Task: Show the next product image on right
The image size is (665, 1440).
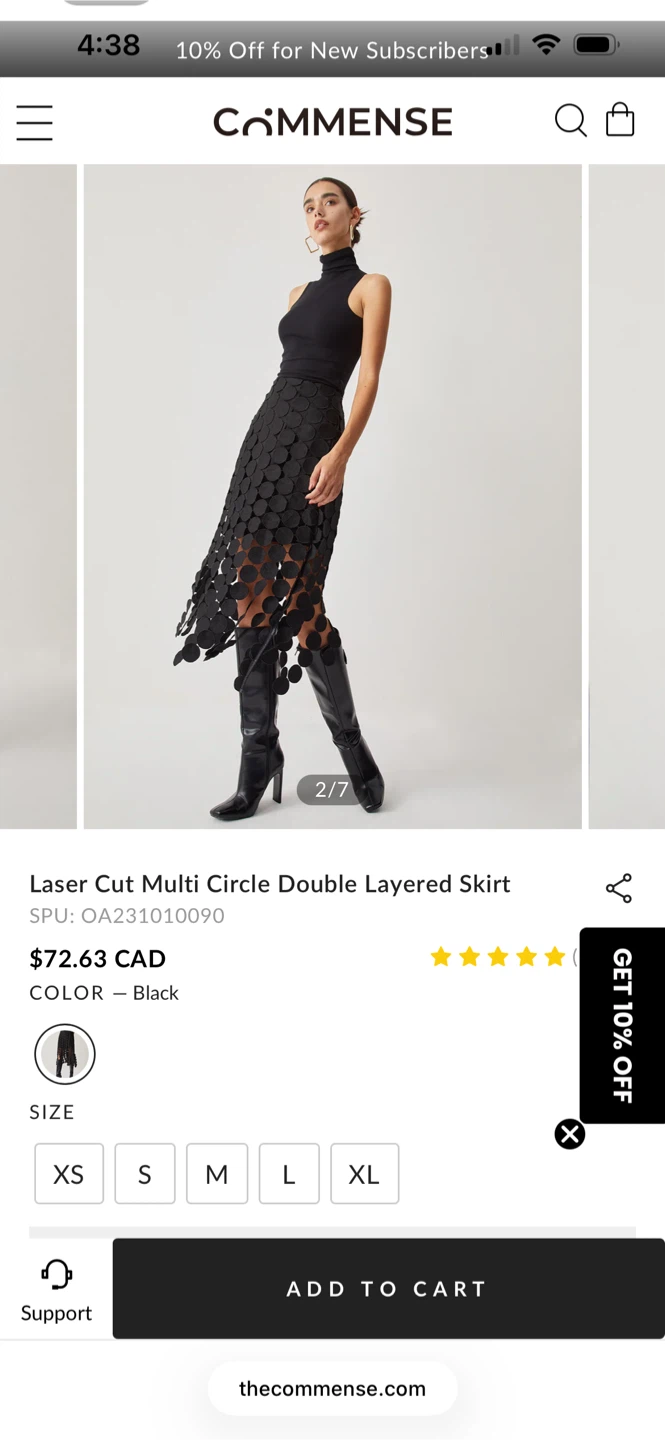Action: click(627, 496)
